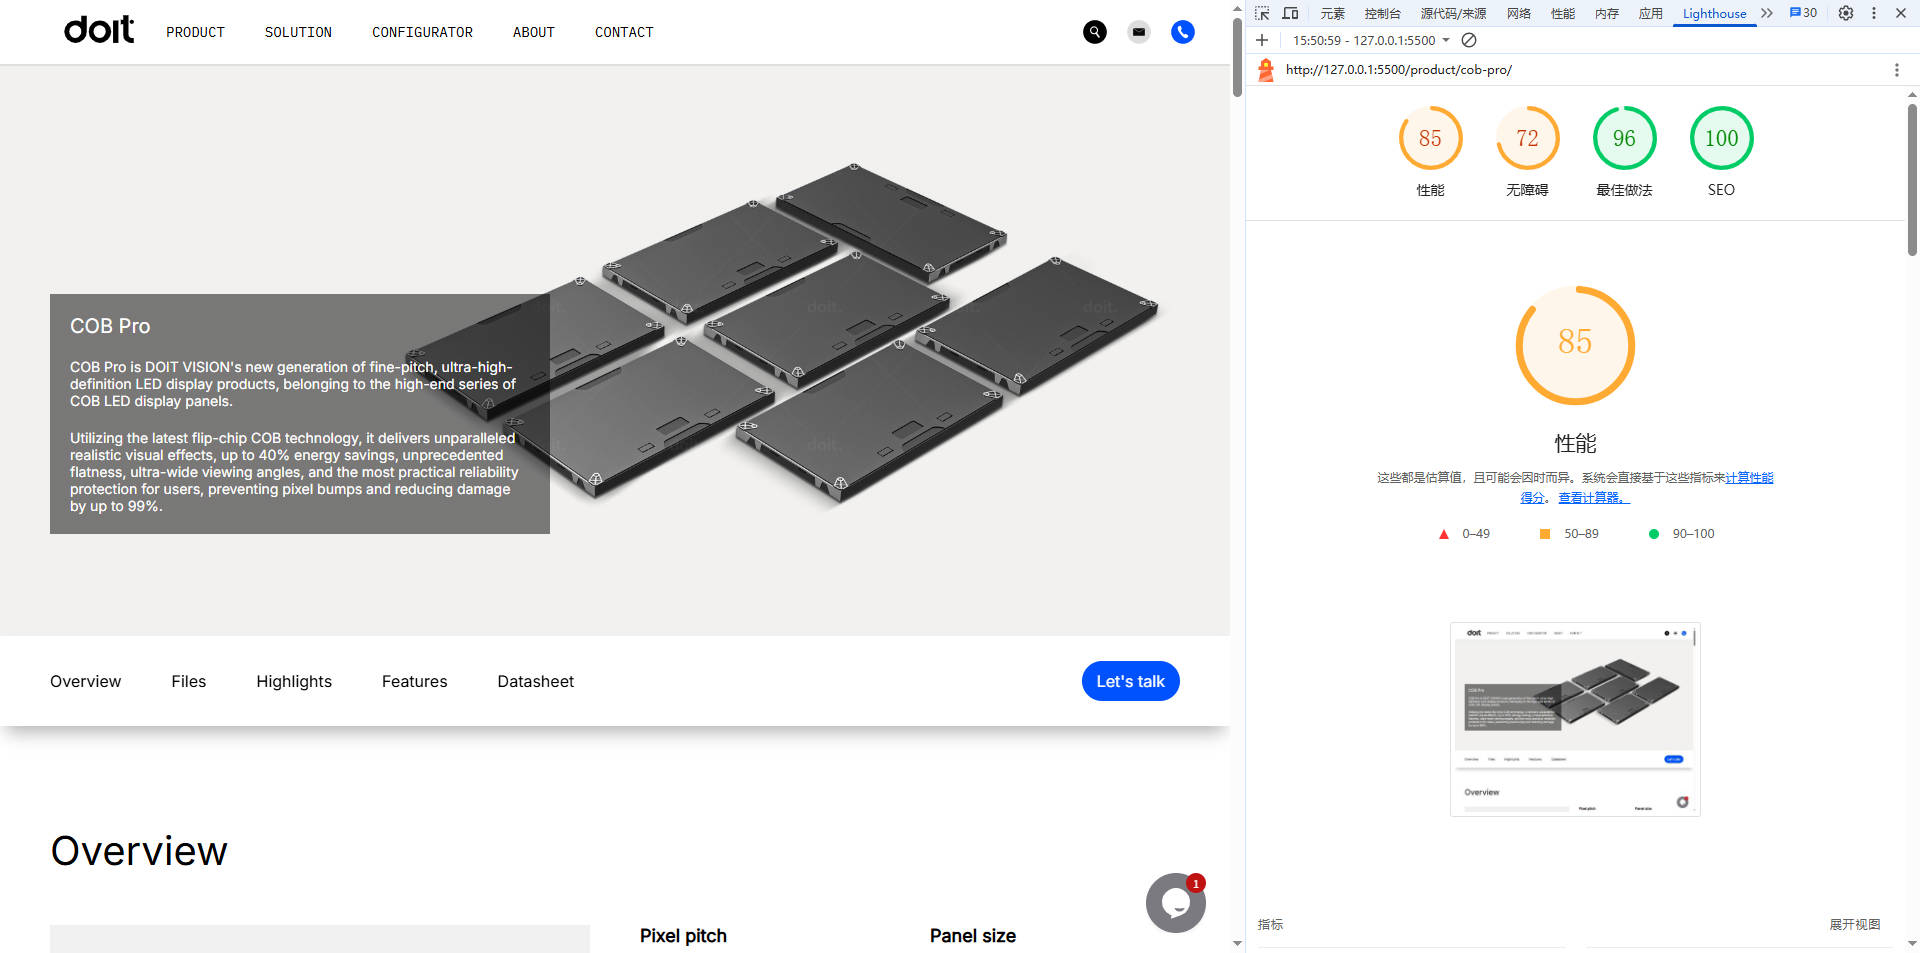Screen dimensions: 1920x953
Task: Open DevTools settings gear
Action: click(x=1846, y=13)
